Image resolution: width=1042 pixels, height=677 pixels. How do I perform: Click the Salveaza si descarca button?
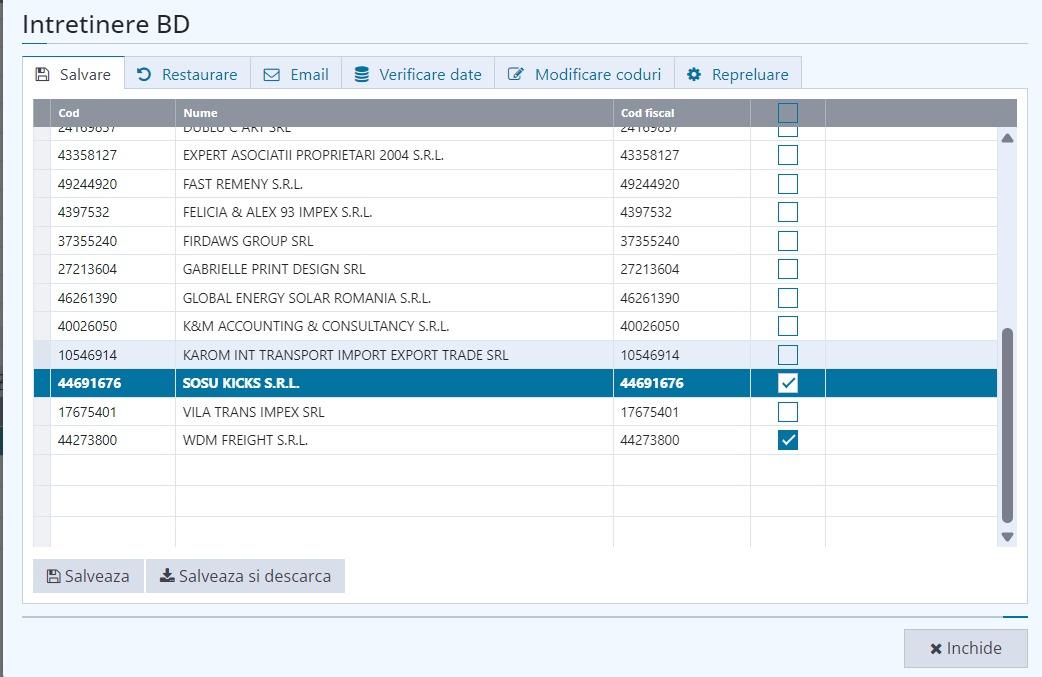(x=245, y=576)
